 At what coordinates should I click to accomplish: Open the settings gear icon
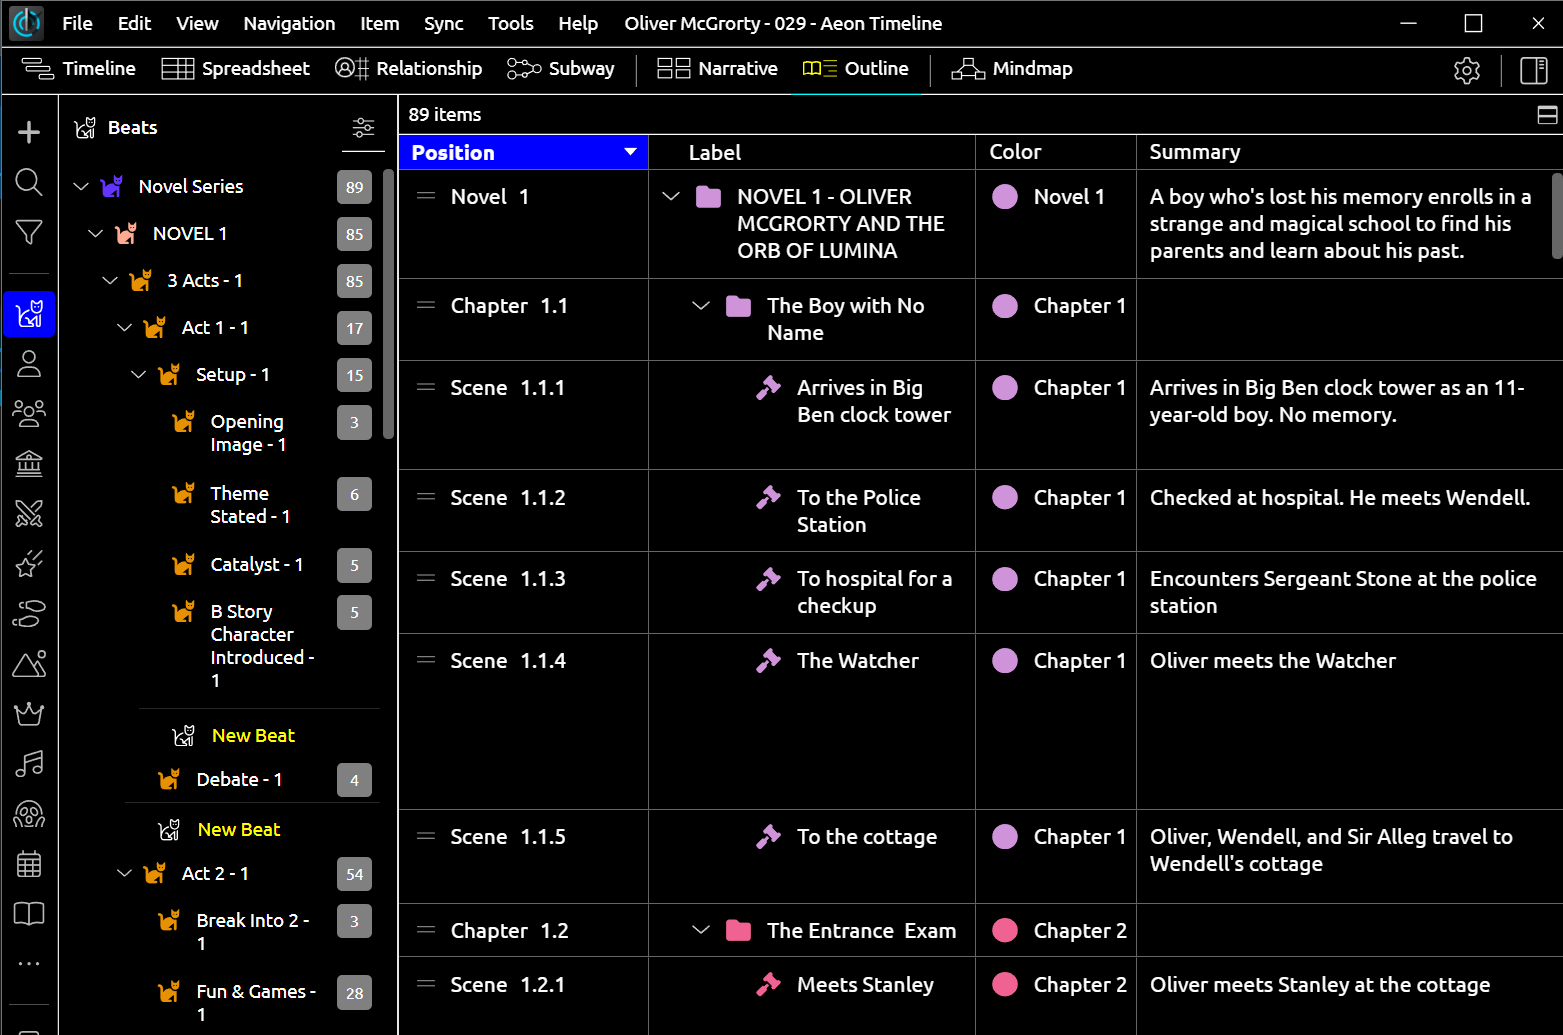(x=1467, y=70)
